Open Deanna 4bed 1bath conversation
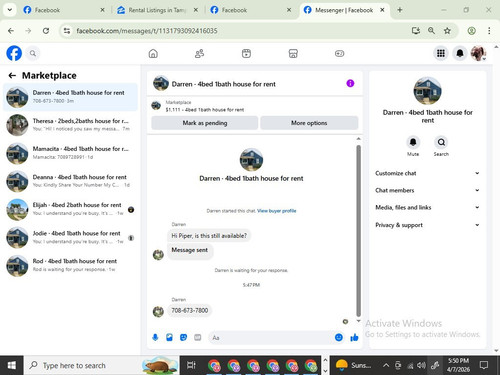Image resolution: width=500 pixels, height=375 pixels. point(70,181)
